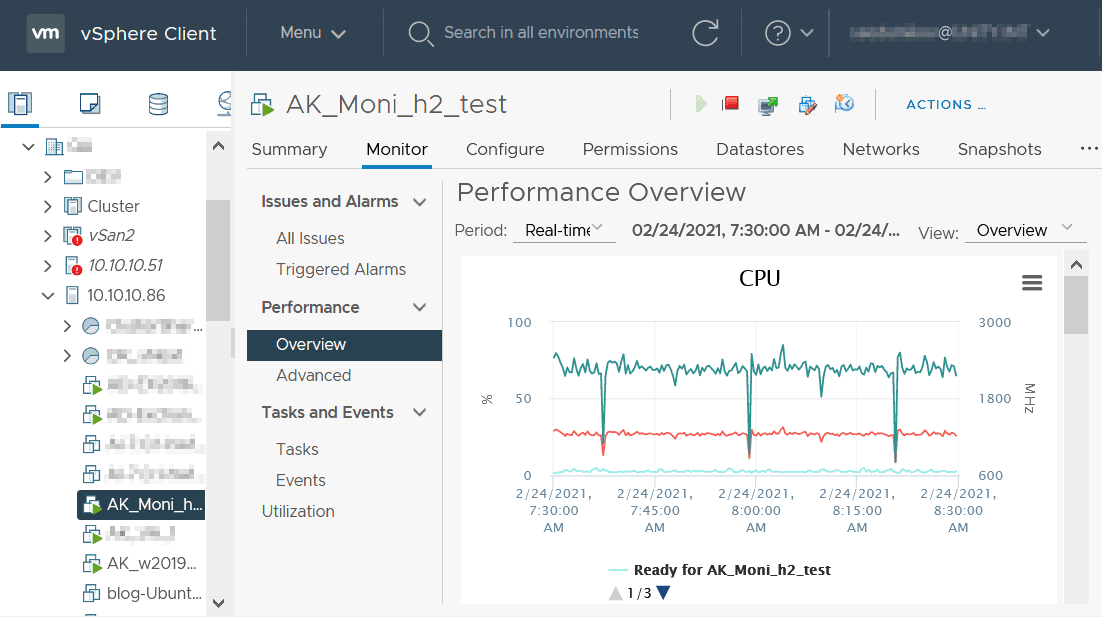Power off VM with red stop icon
The width and height of the screenshot is (1102, 617).
[x=731, y=104]
